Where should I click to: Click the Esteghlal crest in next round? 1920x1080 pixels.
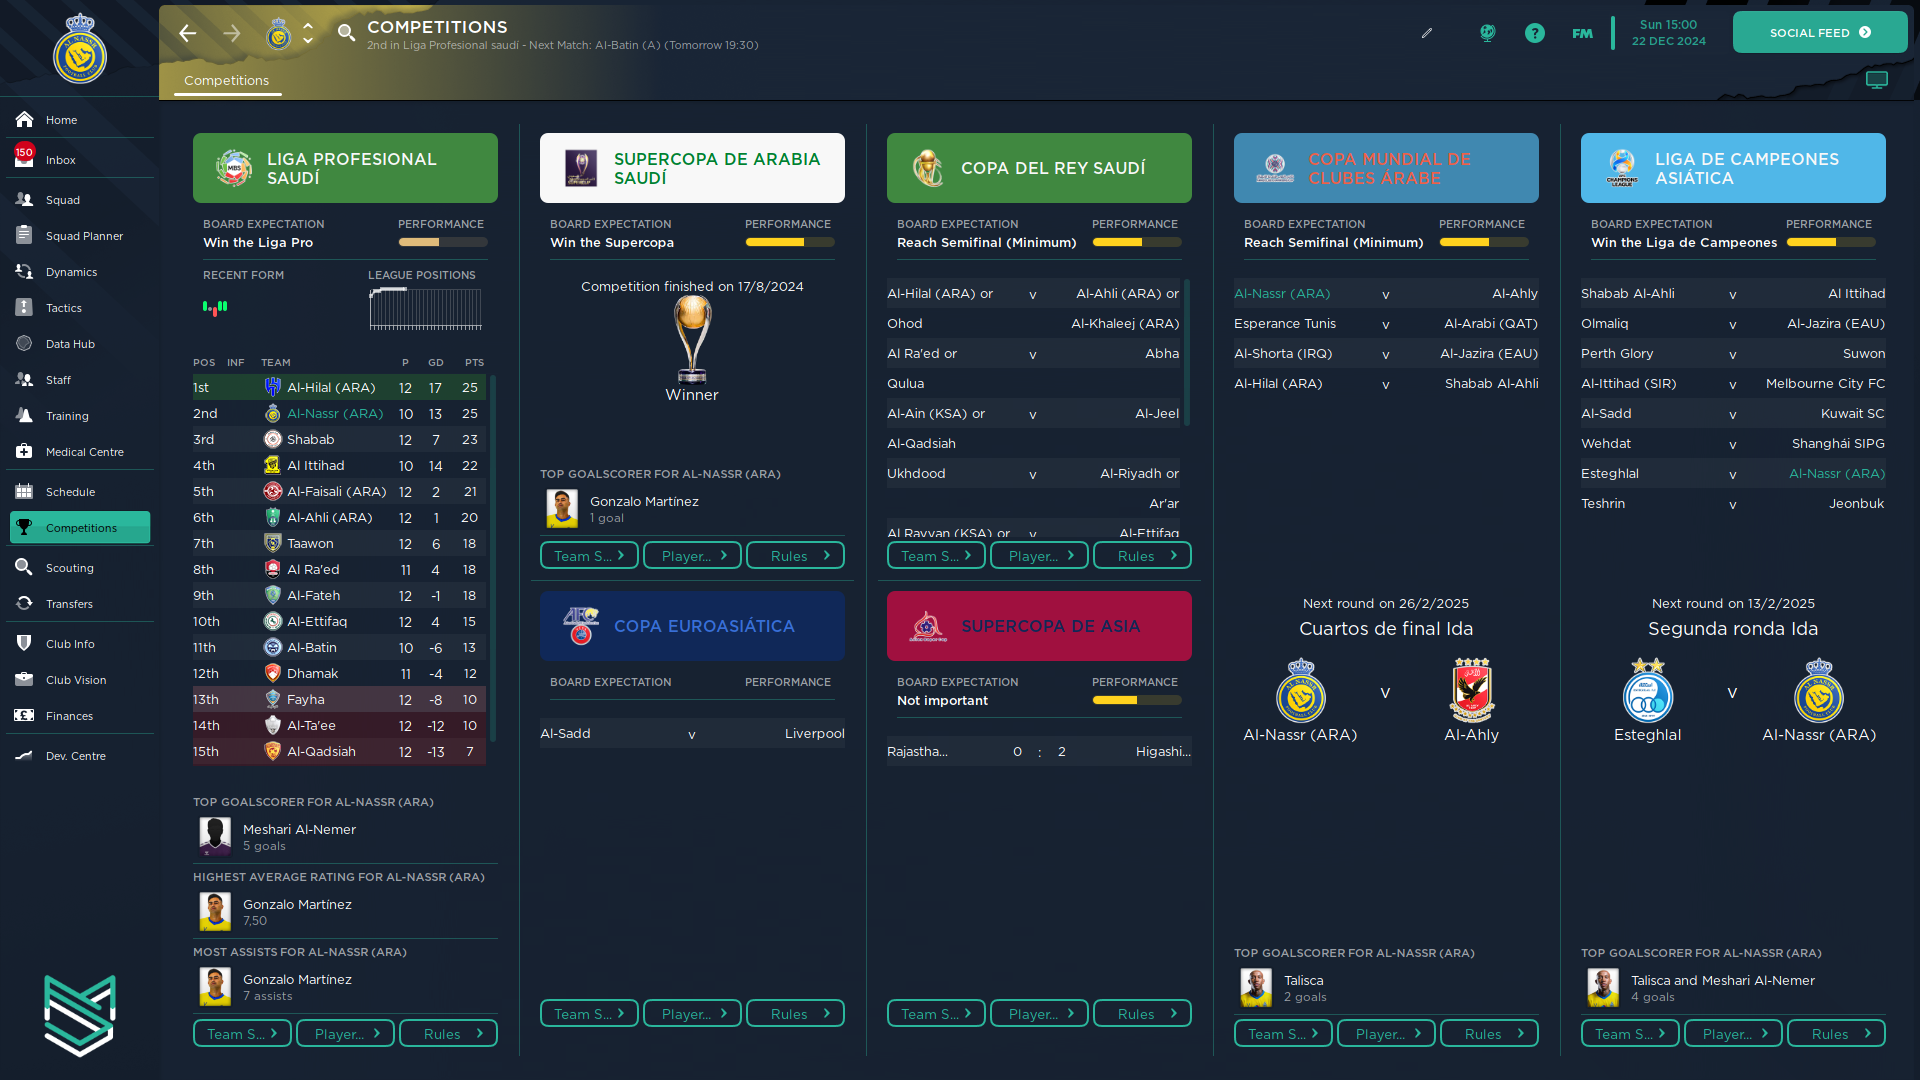(x=1648, y=690)
